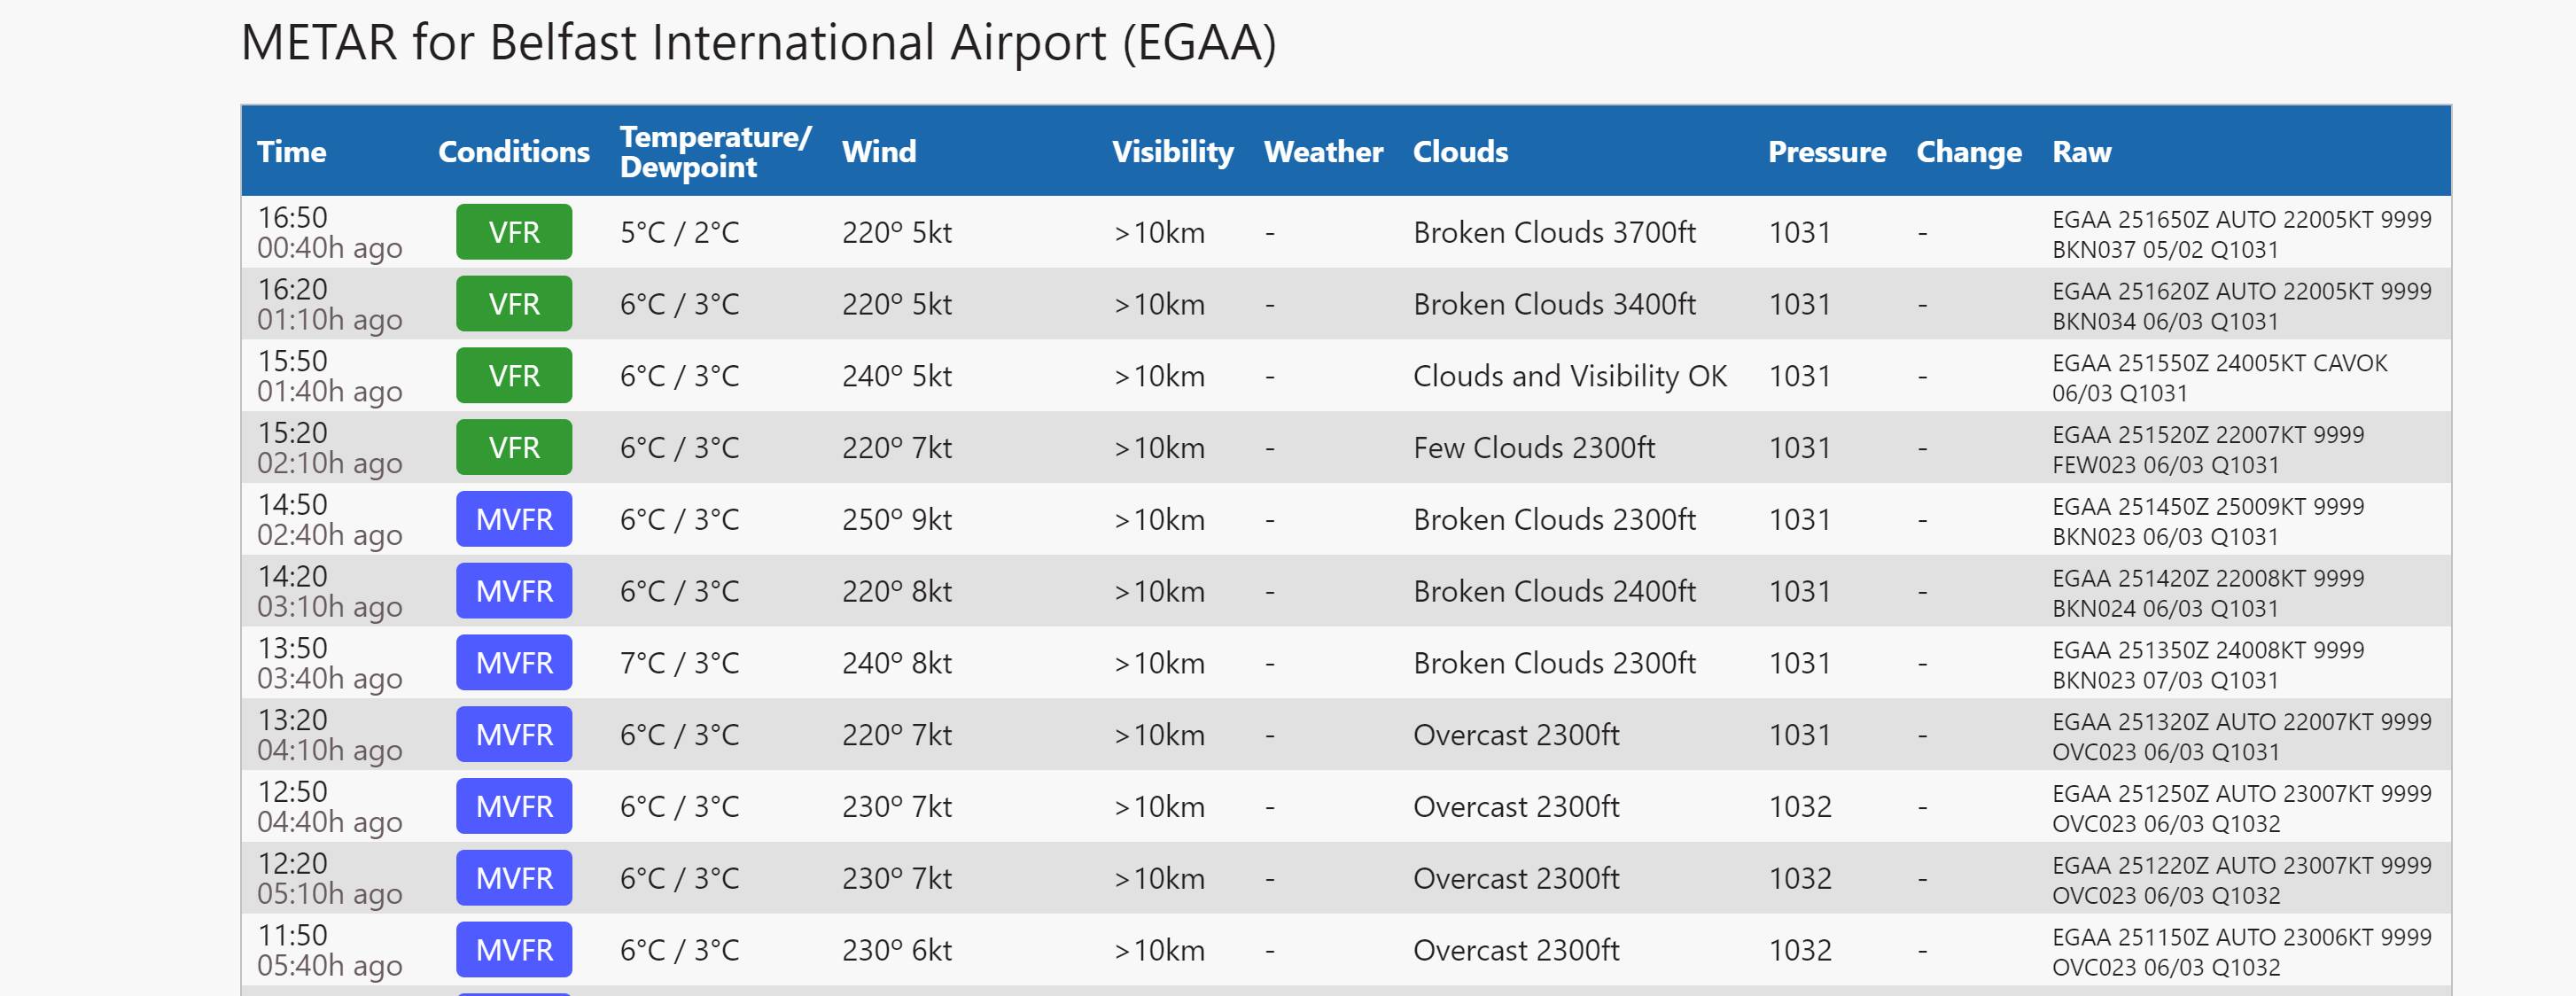Click the Few Clouds 2300ft cell
2576x996 pixels.
pos(1534,448)
